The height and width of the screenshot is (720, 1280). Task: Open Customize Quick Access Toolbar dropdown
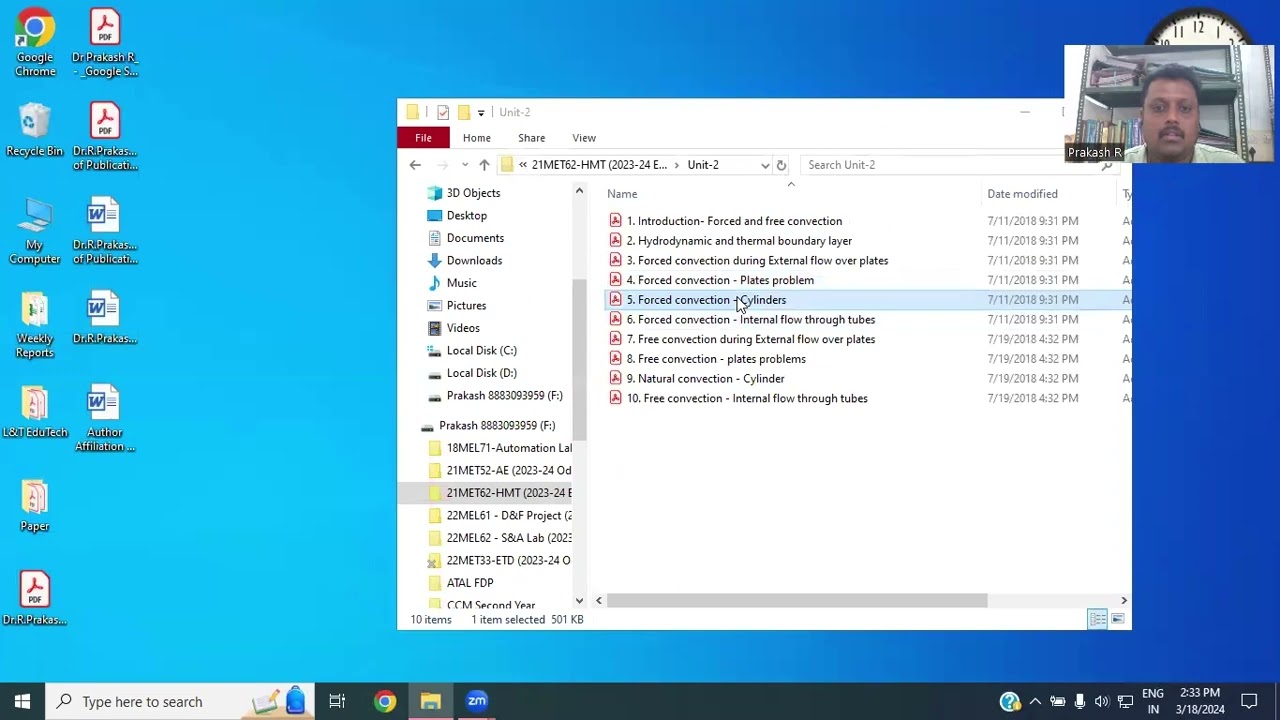[x=481, y=112]
